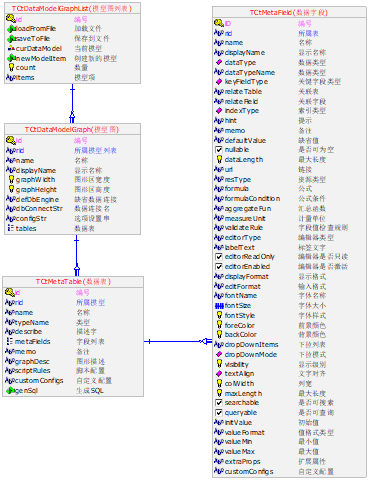Click the green genSql method icon
The width and height of the screenshot is (369, 481).
tap(10, 390)
